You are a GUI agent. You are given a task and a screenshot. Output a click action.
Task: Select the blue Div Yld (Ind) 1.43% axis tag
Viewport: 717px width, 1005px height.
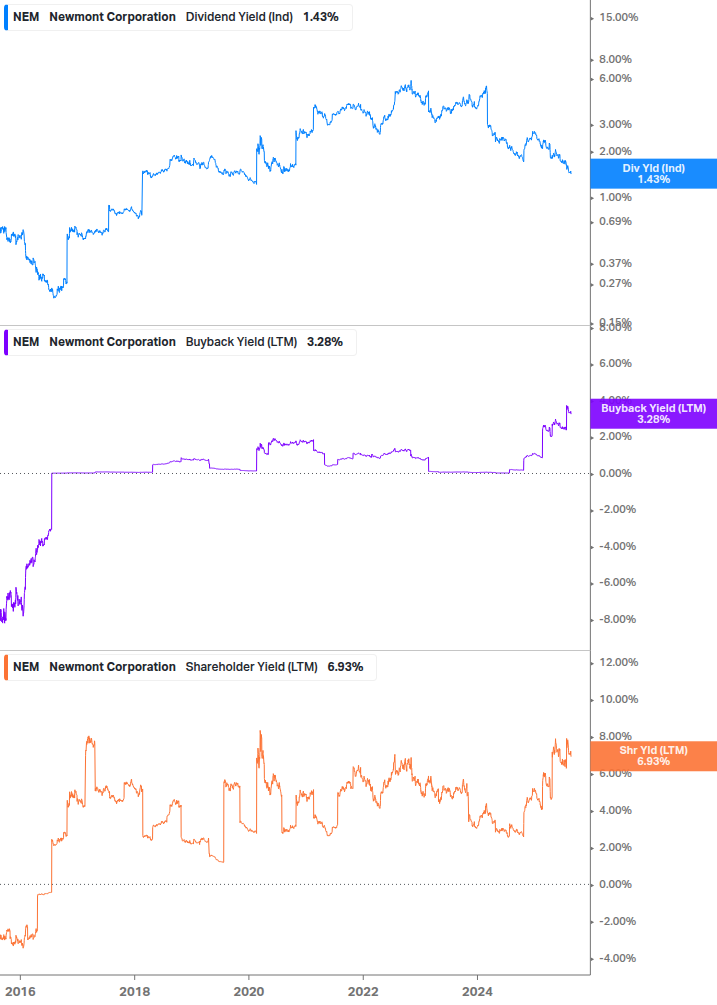click(x=653, y=174)
